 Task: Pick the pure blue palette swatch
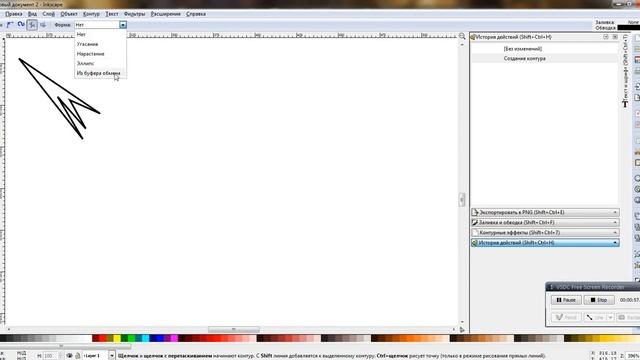[x=160, y=338]
